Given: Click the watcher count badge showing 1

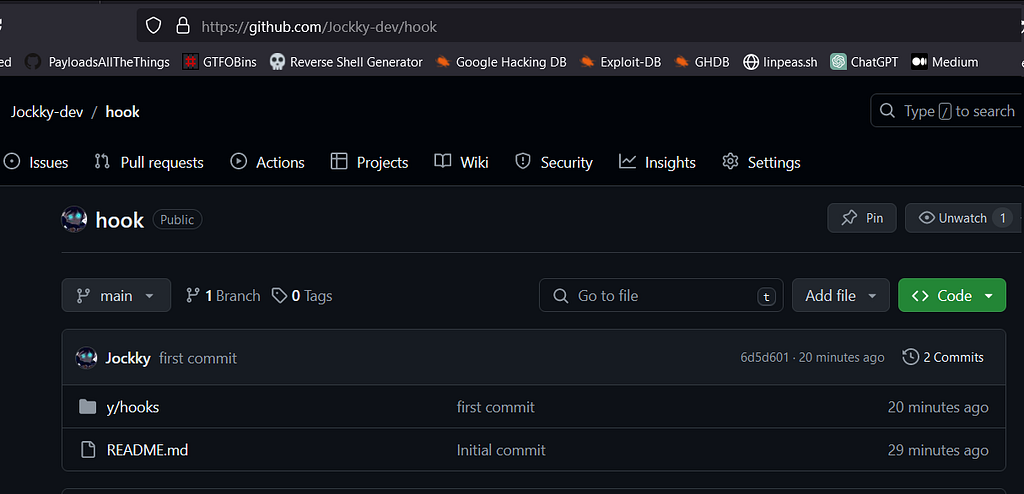Looking at the screenshot, I should click(1002, 218).
